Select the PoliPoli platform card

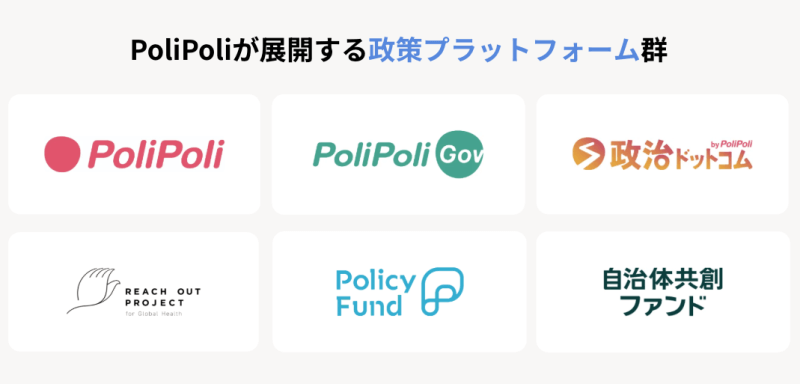(x=134, y=154)
